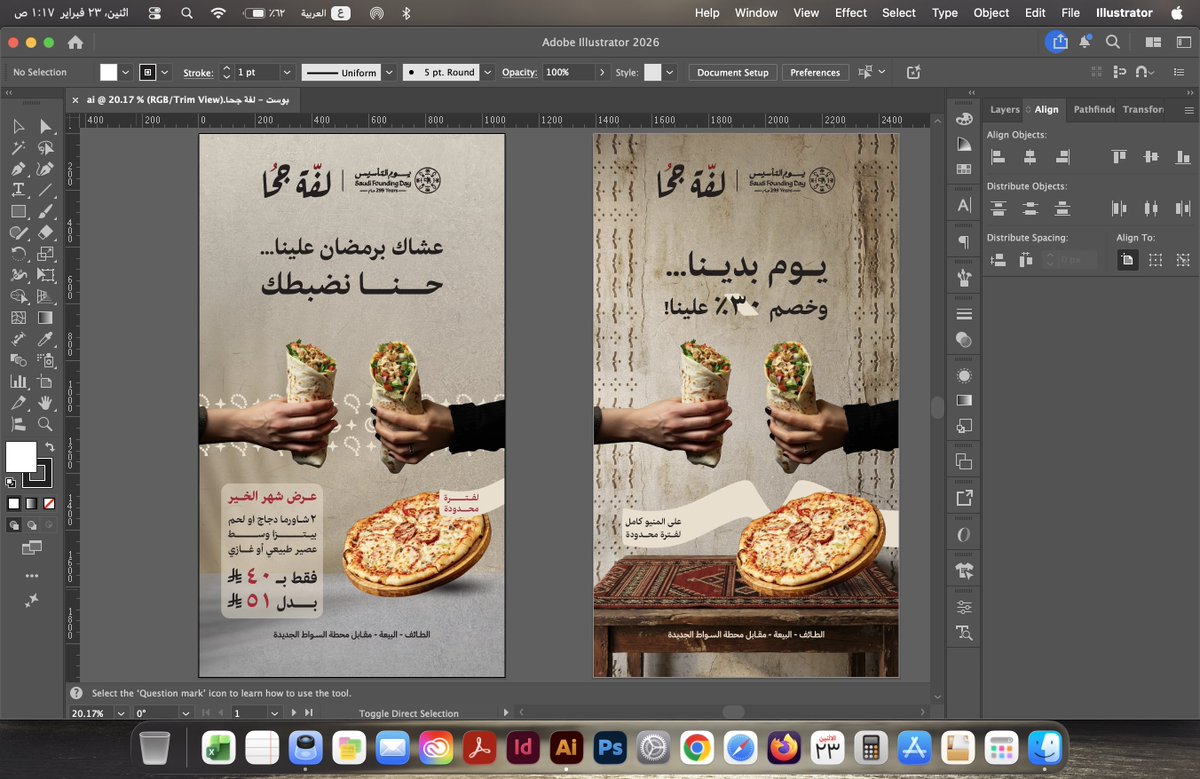Open the rotation angle dropdown
The height and width of the screenshot is (779, 1200).
pos(185,713)
